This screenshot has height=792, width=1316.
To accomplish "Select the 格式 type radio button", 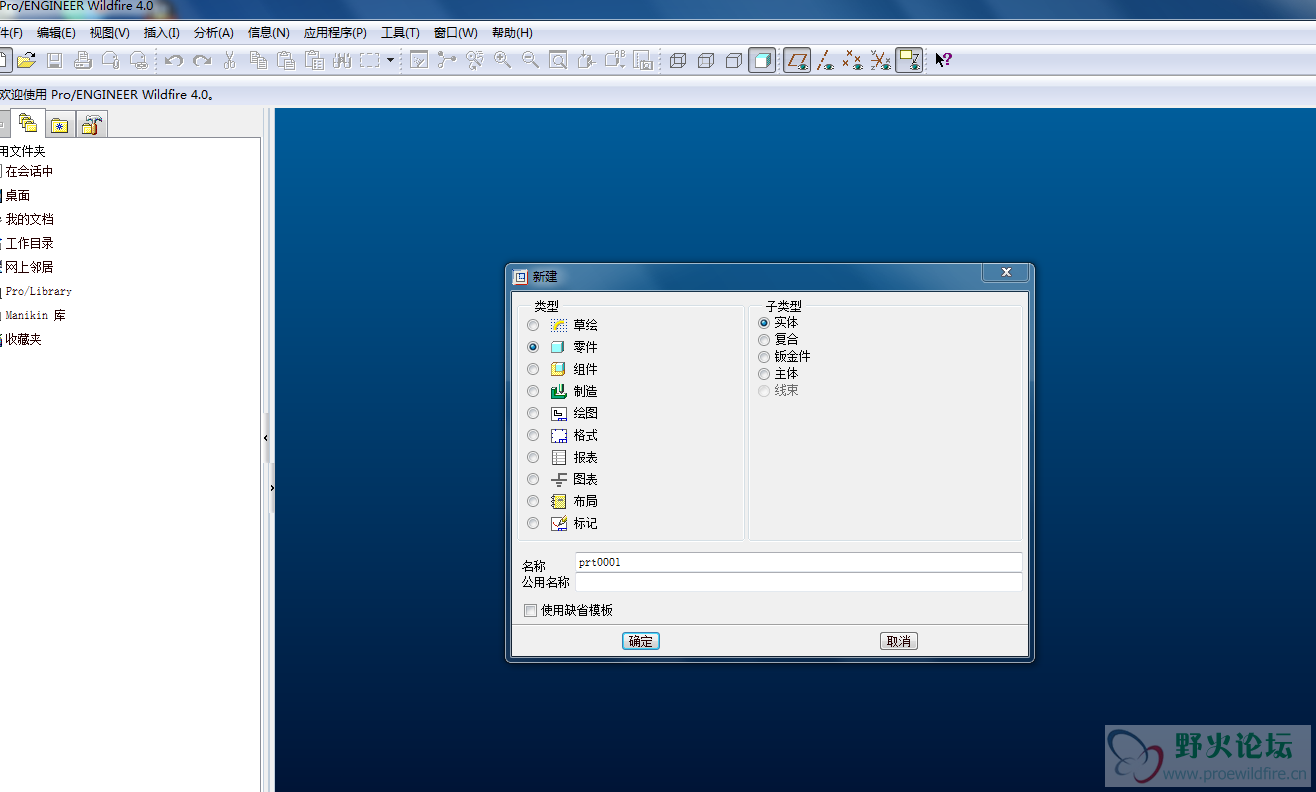I will pyautogui.click(x=533, y=435).
